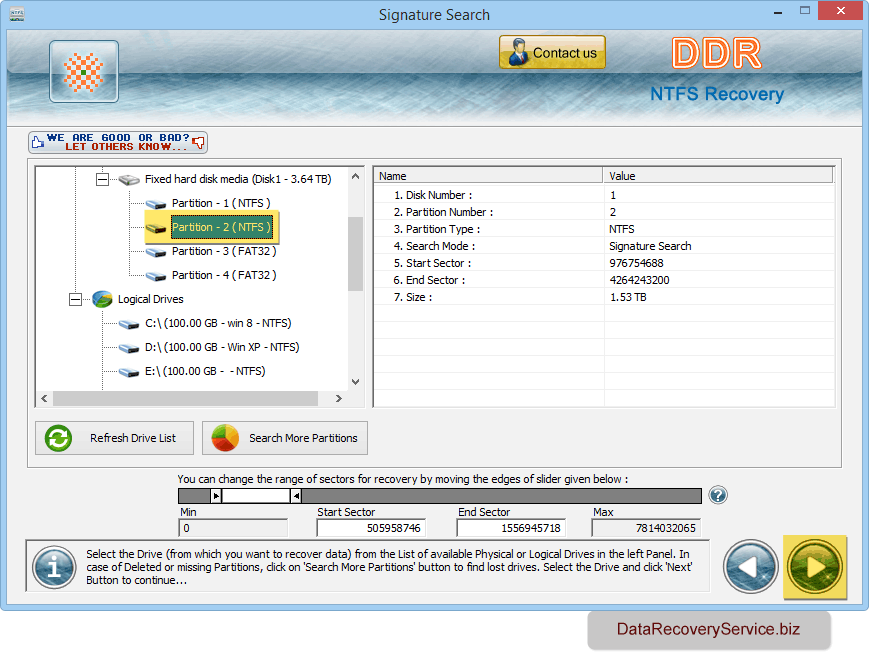Image resolution: width=869 pixels, height=652 pixels.
Task: Click the Name column header
Action: click(488, 176)
